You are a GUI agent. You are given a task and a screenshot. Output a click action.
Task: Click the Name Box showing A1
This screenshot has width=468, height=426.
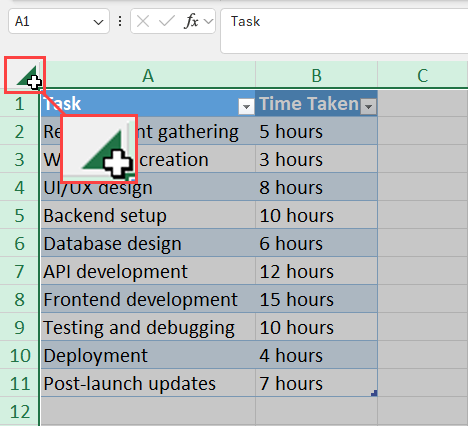[59, 21]
